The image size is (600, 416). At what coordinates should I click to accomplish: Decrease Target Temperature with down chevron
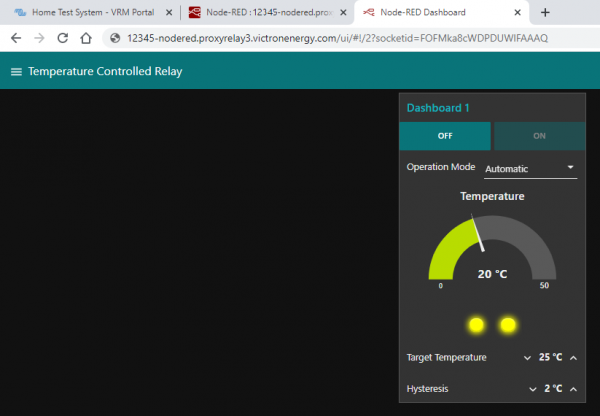click(x=527, y=357)
